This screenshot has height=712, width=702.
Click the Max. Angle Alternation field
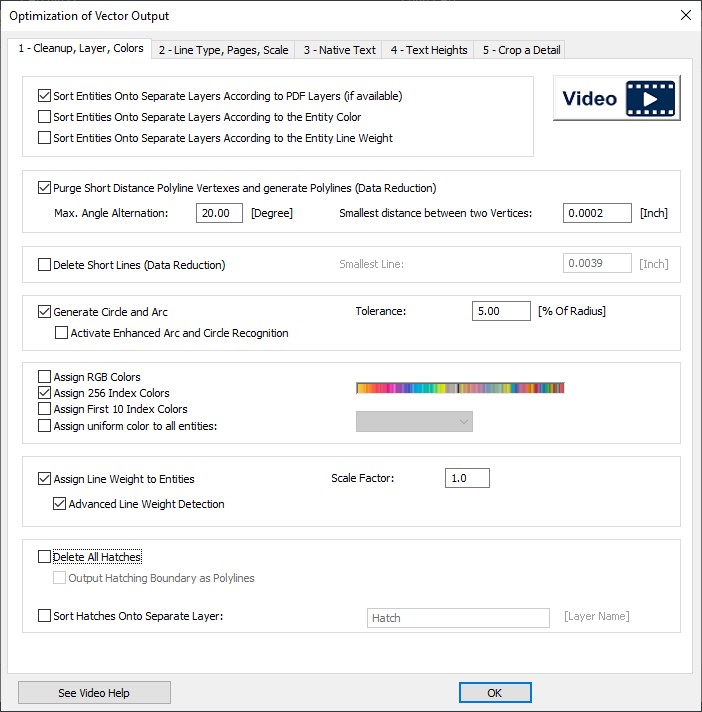pyautogui.click(x=219, y=213)
